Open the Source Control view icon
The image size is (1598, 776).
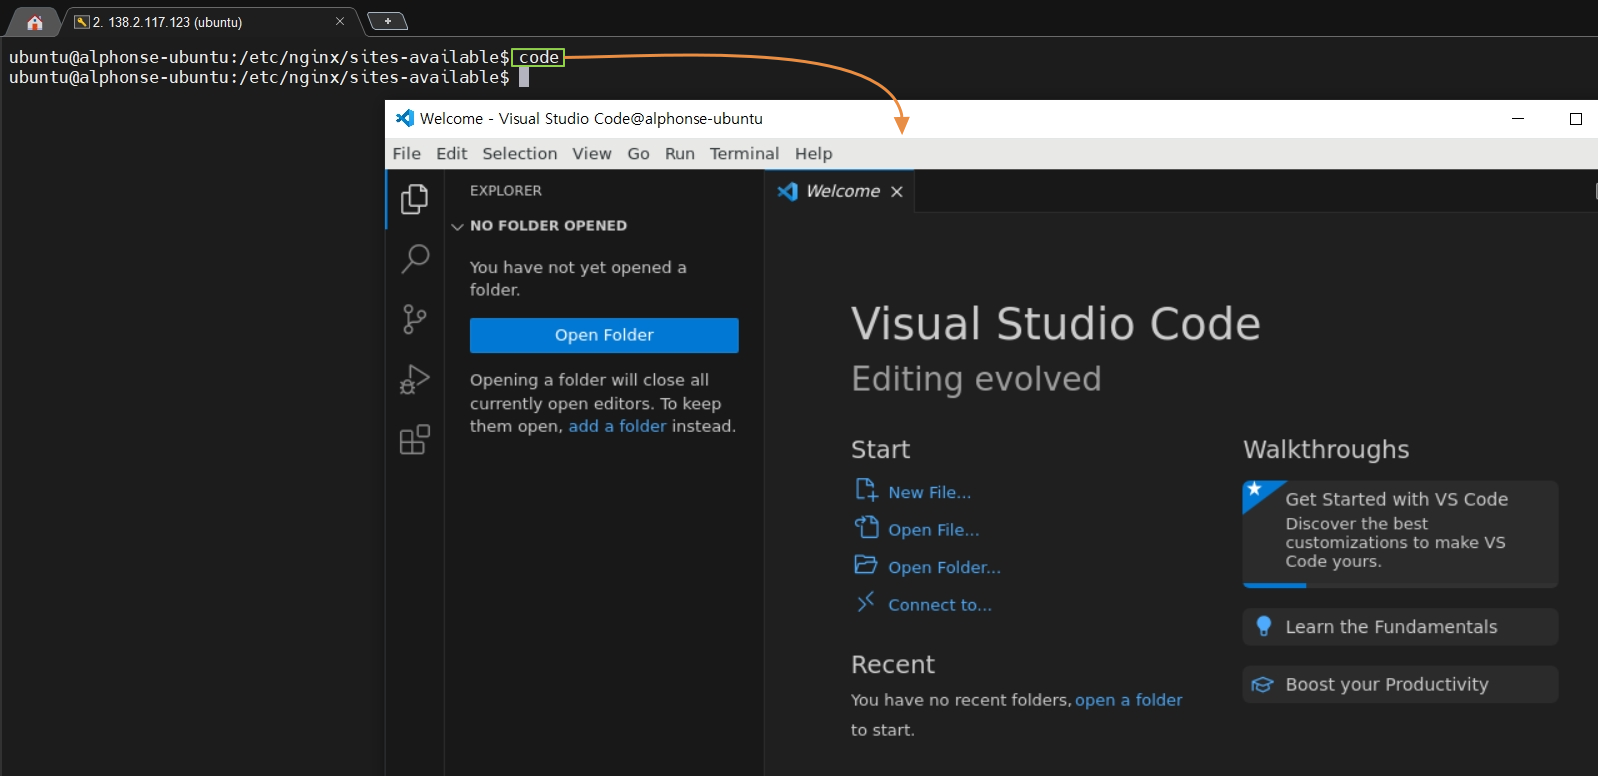click(x=414, y=319)
